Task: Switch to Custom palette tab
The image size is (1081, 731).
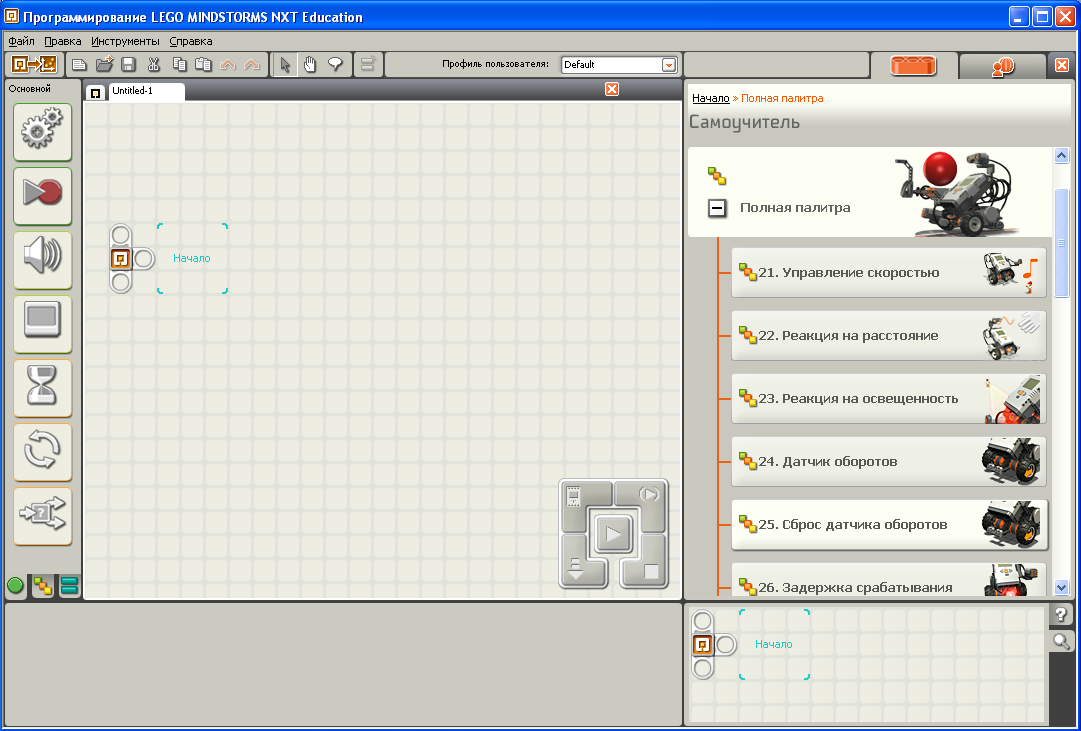Action: coord(70,587)
